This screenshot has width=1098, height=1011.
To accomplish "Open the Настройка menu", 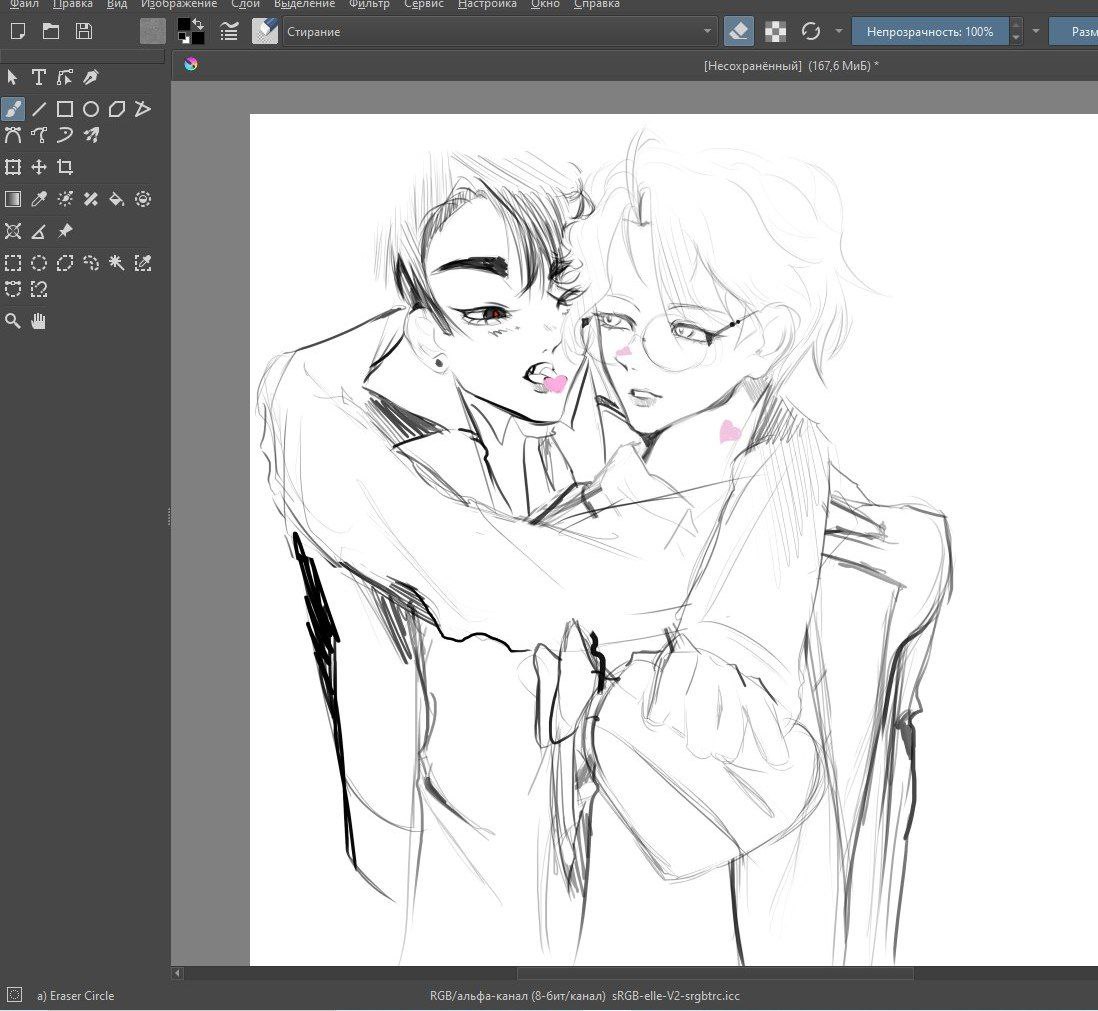I will pyautogui.click(x=487, y=4).
